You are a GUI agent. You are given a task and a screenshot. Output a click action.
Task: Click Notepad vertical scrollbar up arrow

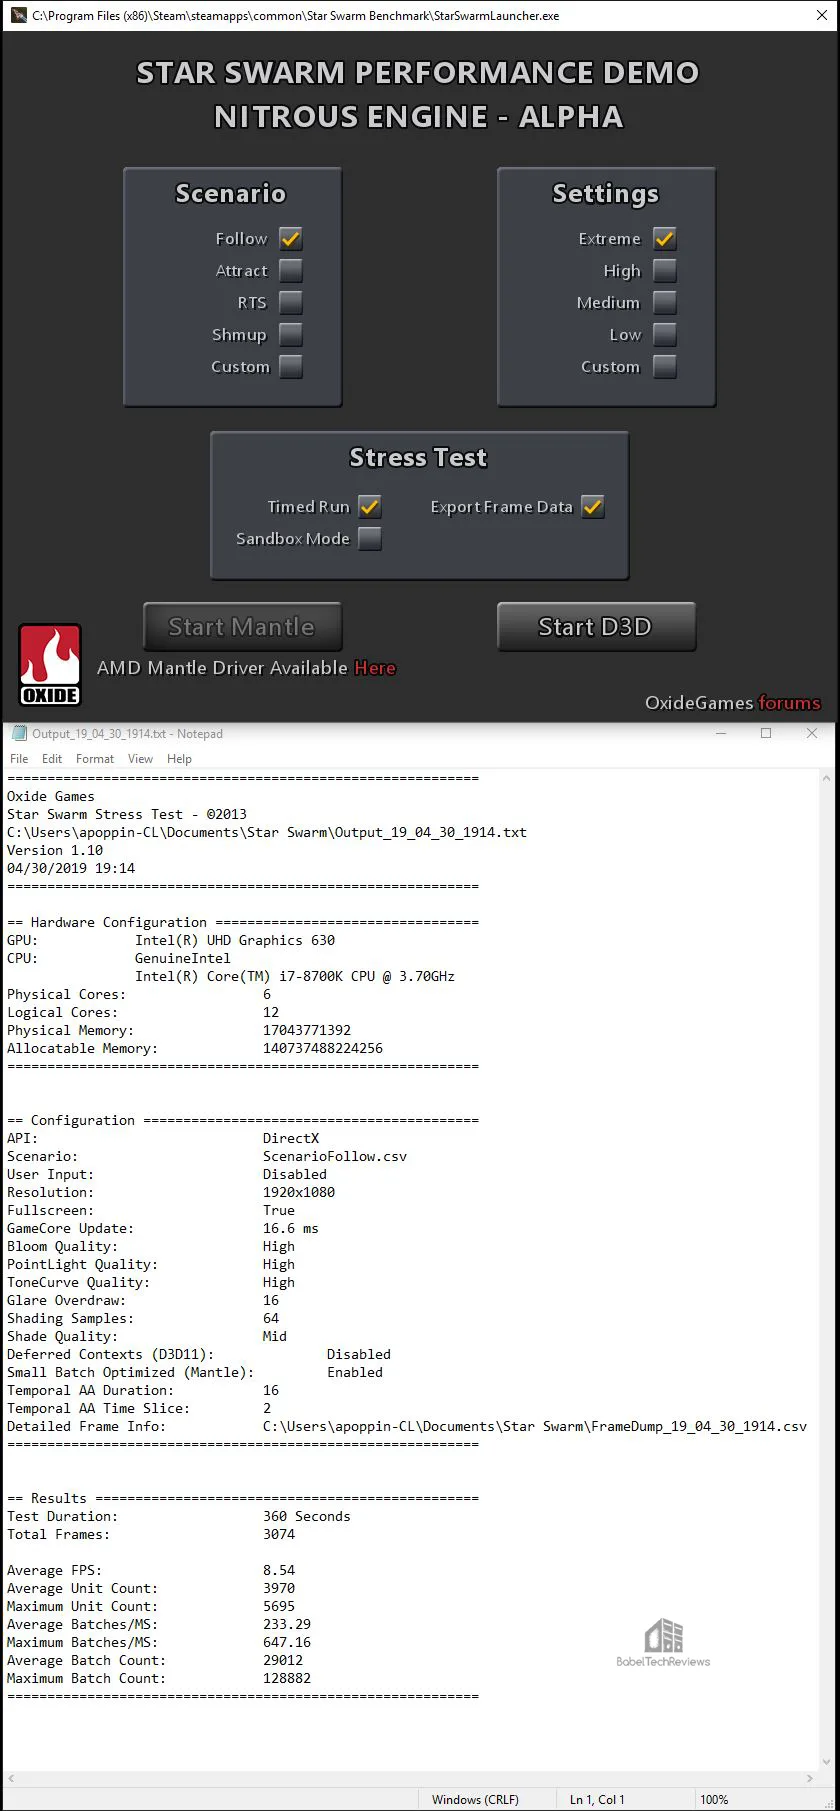pos(826,777)
